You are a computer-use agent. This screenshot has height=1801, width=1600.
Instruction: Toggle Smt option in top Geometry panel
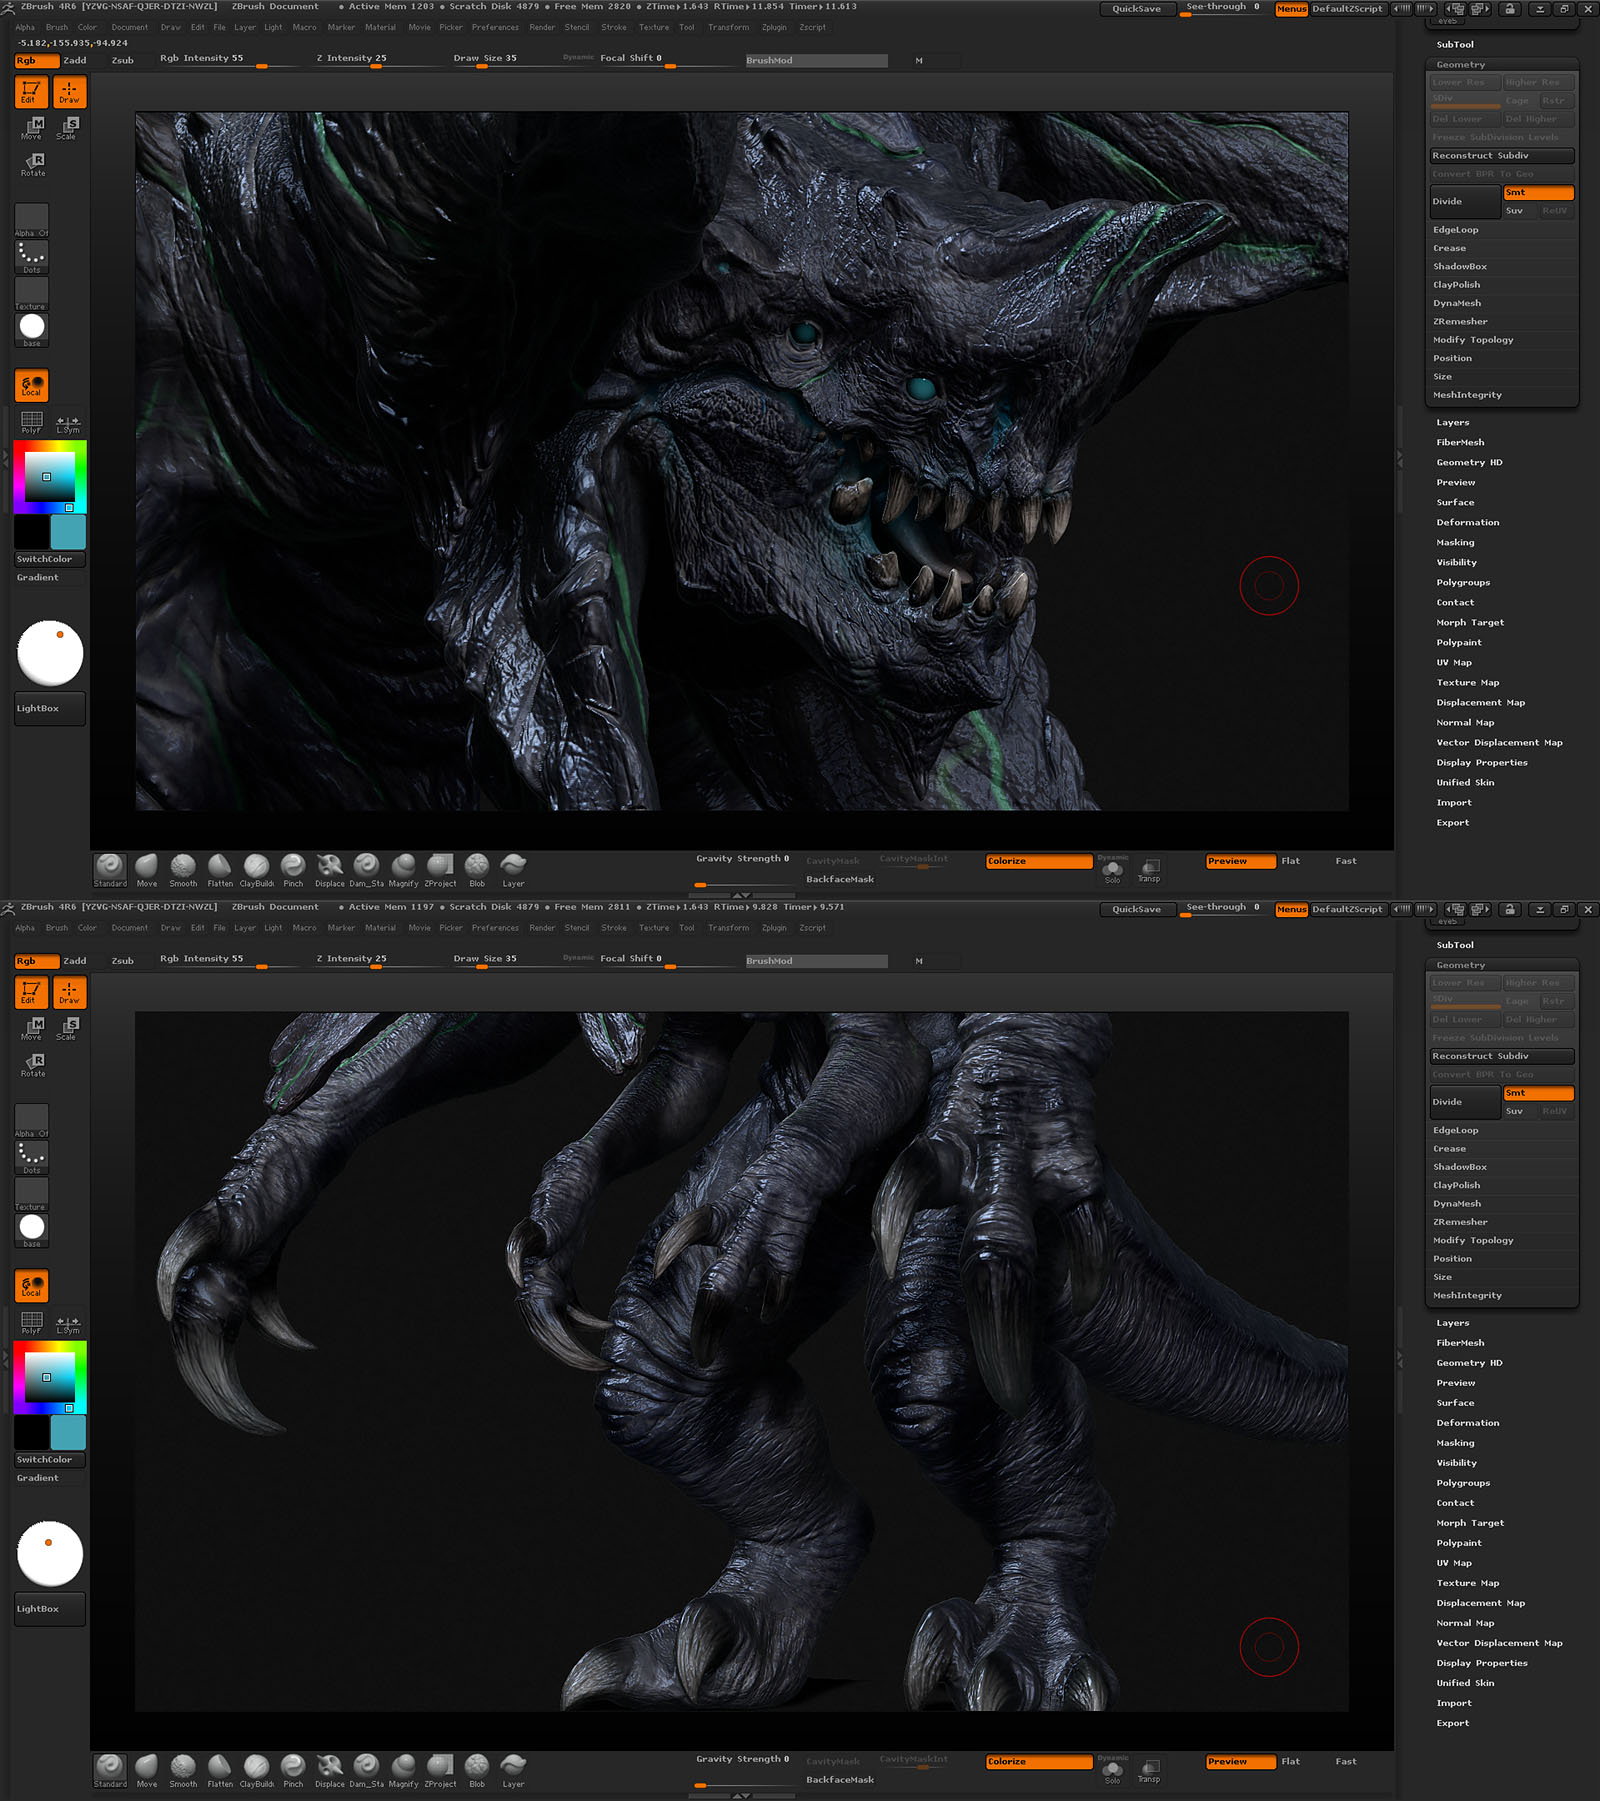click(x=1539, y=193)
